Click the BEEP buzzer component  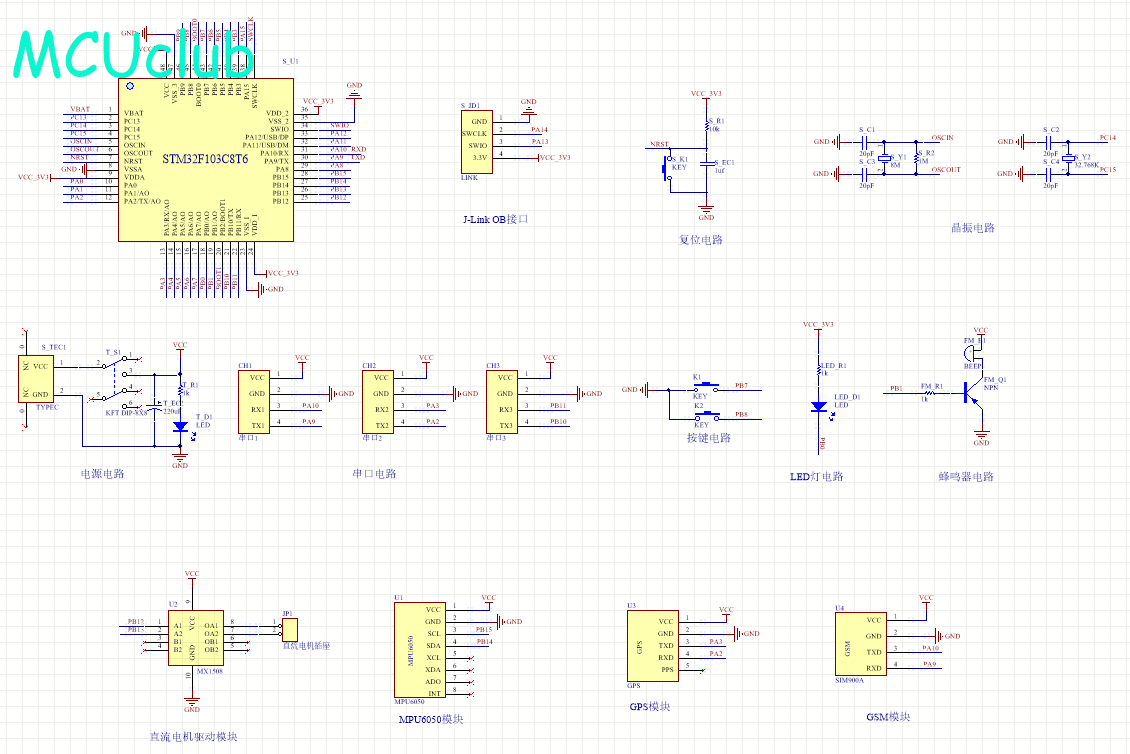971,353
